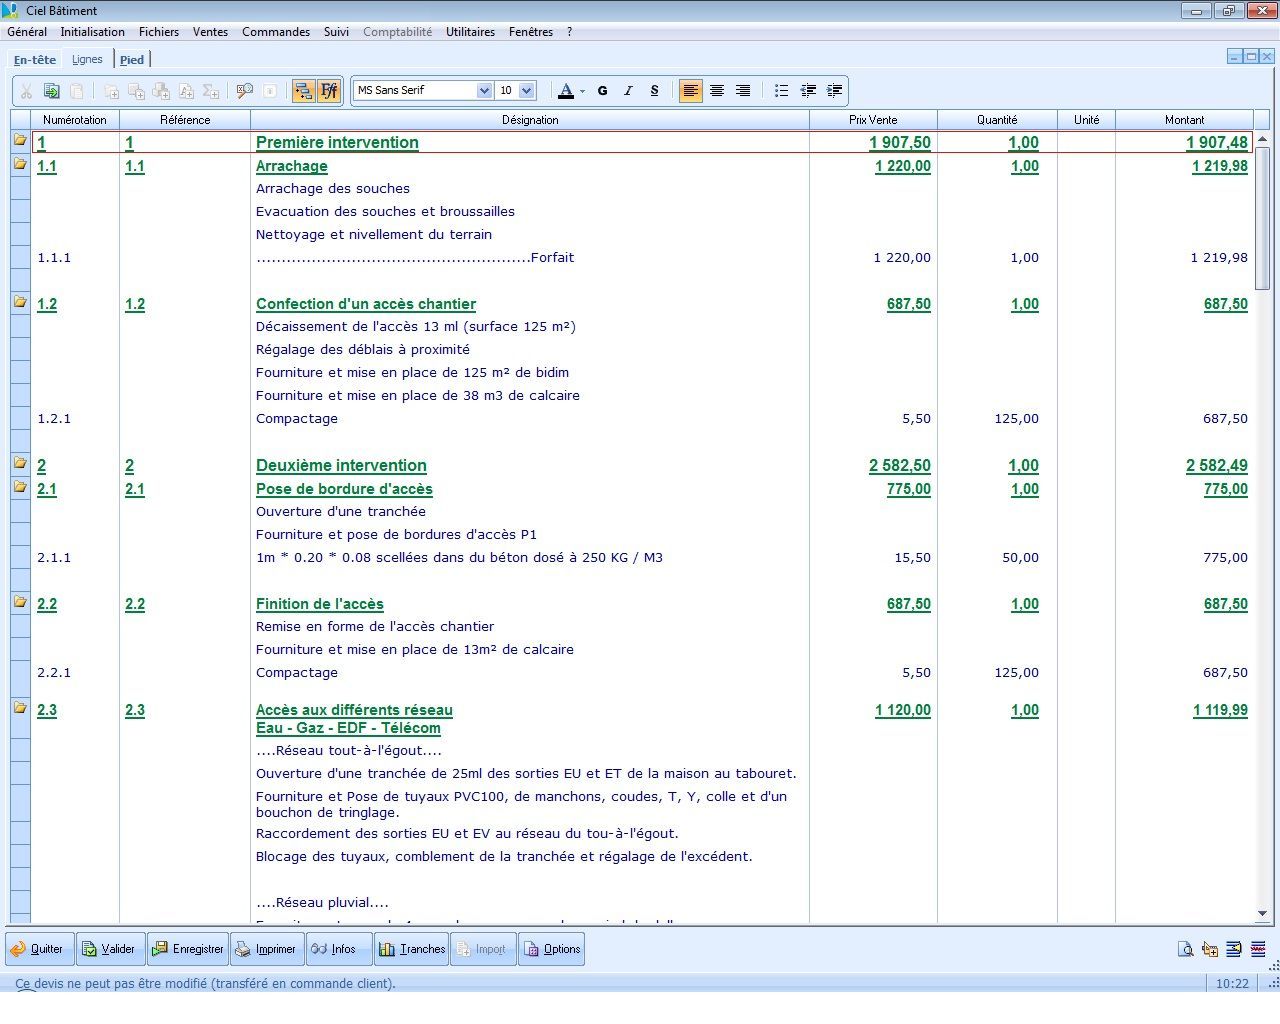
Task: Toggle italic formatting in the toolbar
Action: (x=628, y=91)
